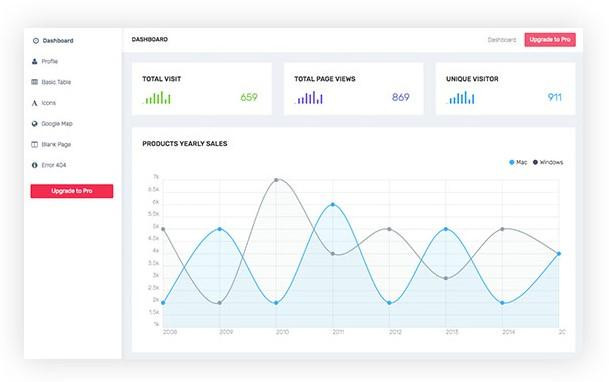The image size is (609, 382).
Task: Click the sidebar Upgrade to Pro button
Action: pyautogui.click(x=72, y=191)
